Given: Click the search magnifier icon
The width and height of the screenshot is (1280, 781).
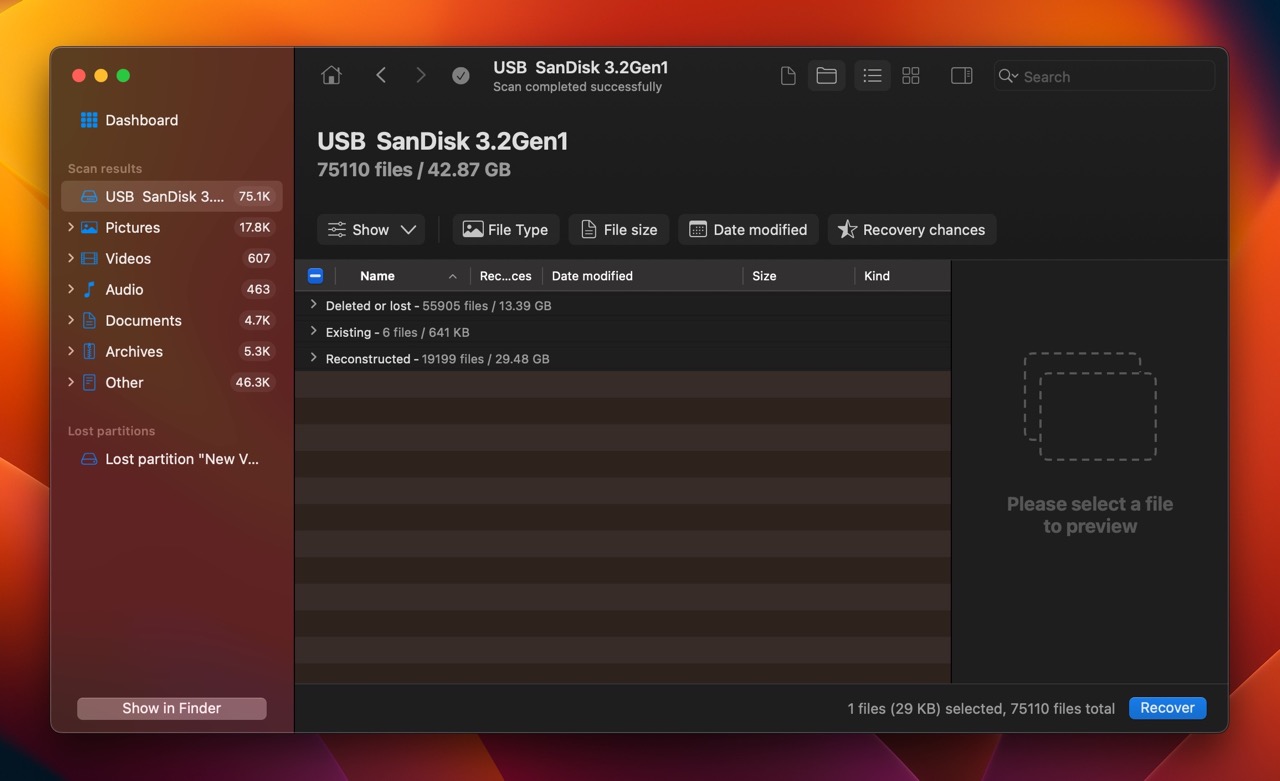Looking at the screenshot, I should pyautogui.click(x=1008, y=76).
